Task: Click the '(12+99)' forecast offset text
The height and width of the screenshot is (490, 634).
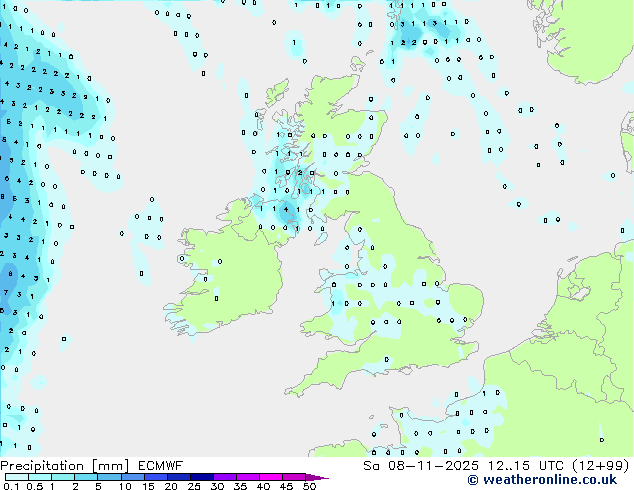Action: point(601,466)
